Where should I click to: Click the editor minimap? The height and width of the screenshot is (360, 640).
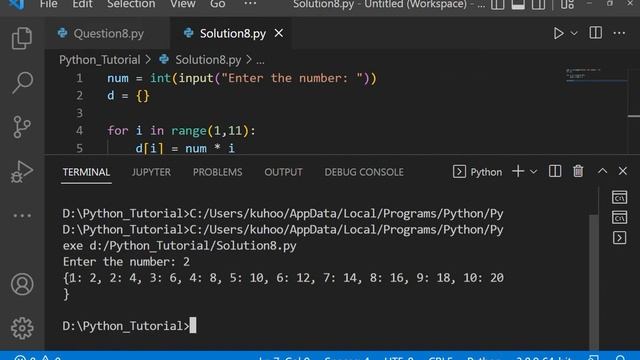tap(596, 76)
